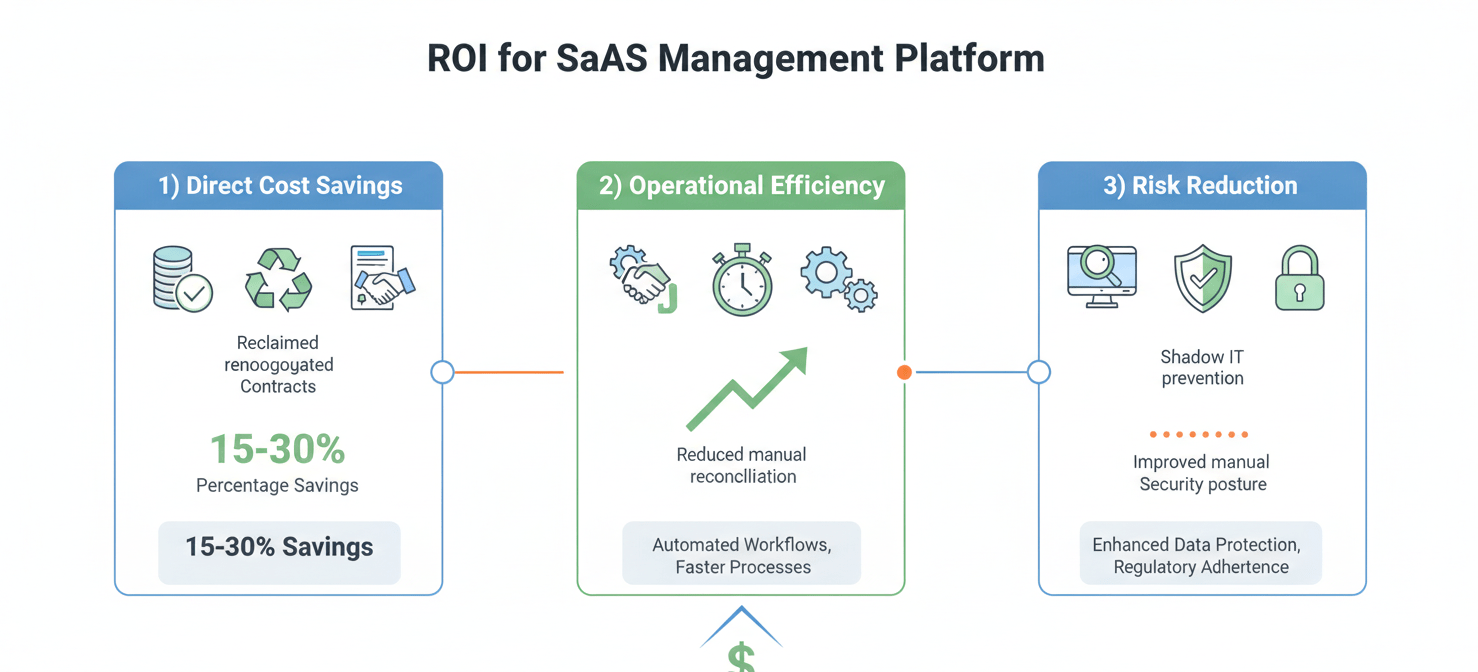Image resolution: width=1478 pixels, height=672 pixels.
Task: Select the "3) Risk Reduction" header
Action: pos(1202,186)
